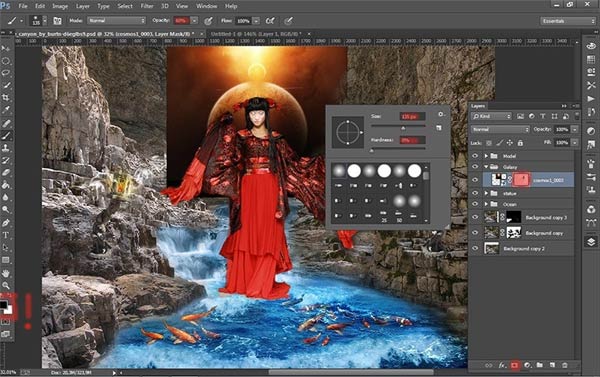Click the Layers panel tab
600x377 pixels.
(x=478, y=106)
